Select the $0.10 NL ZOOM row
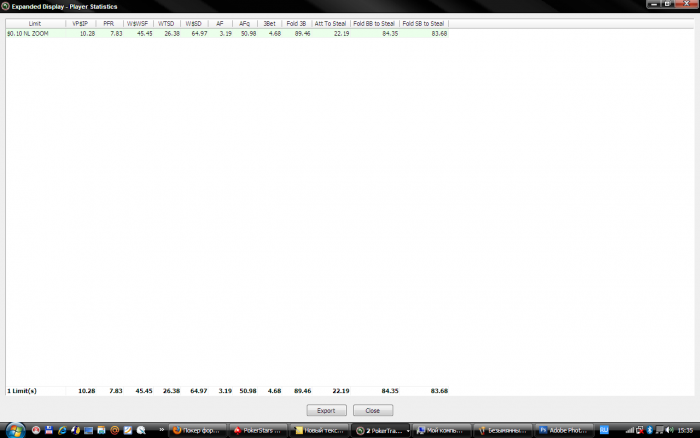Screen dimensions: 700x438 coord(227,33)
